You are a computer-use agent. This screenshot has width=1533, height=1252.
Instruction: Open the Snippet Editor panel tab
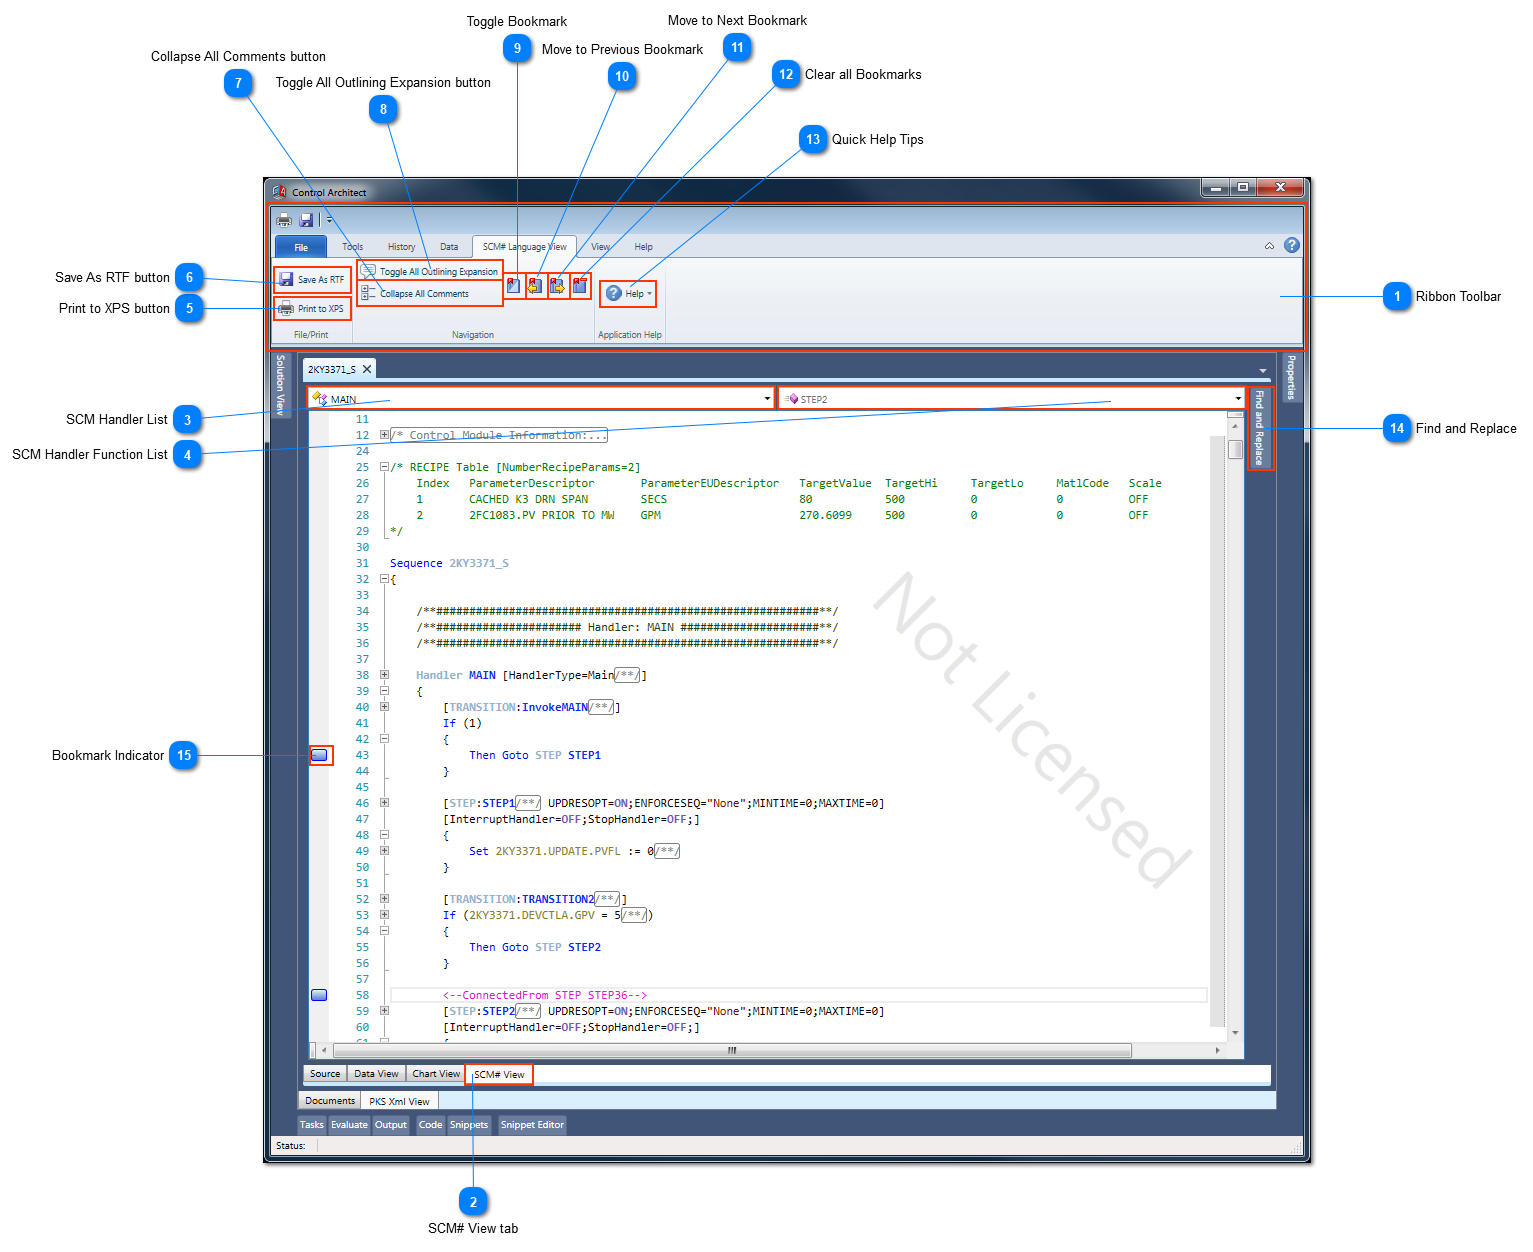point(532,1125)
